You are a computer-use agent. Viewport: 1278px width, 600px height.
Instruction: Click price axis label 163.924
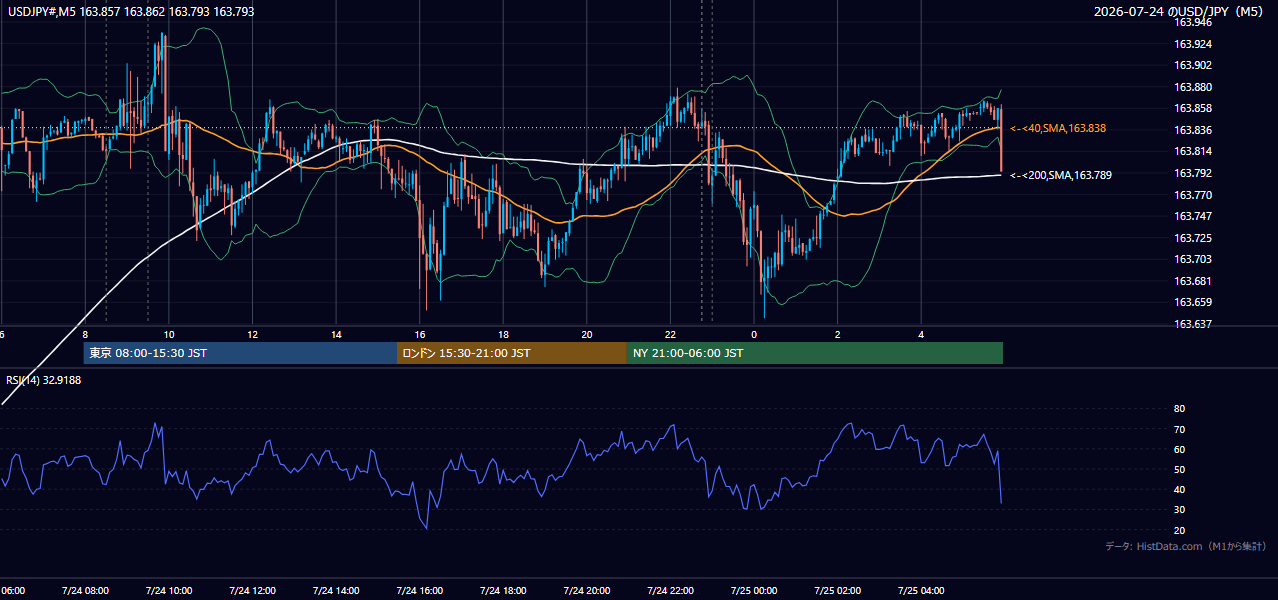coord(1194,44)
